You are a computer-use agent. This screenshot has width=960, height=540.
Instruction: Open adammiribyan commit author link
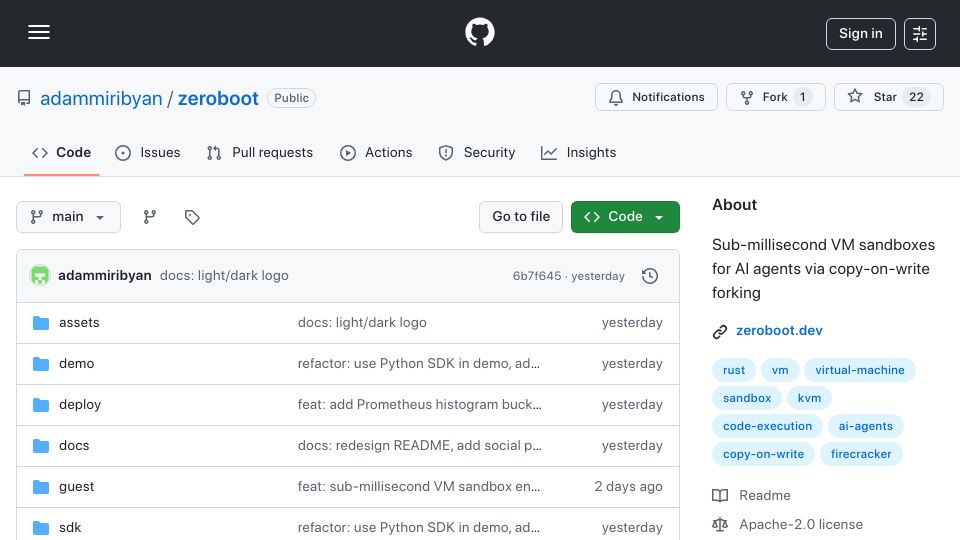(105, 276)
